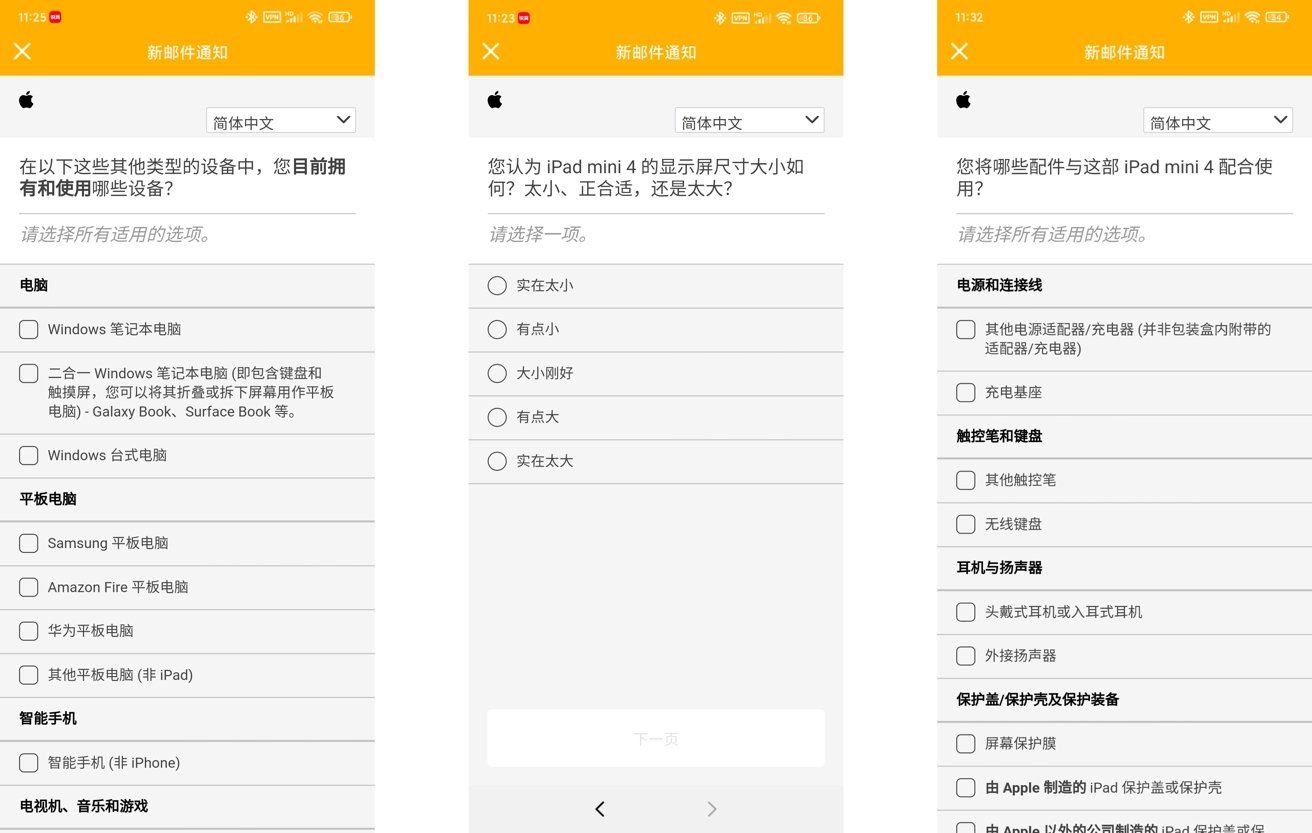This screenshot has width=1312, height=833.
Task: Tap the battery icon in the right screen's status bar
Action: tap(1277, 17)
